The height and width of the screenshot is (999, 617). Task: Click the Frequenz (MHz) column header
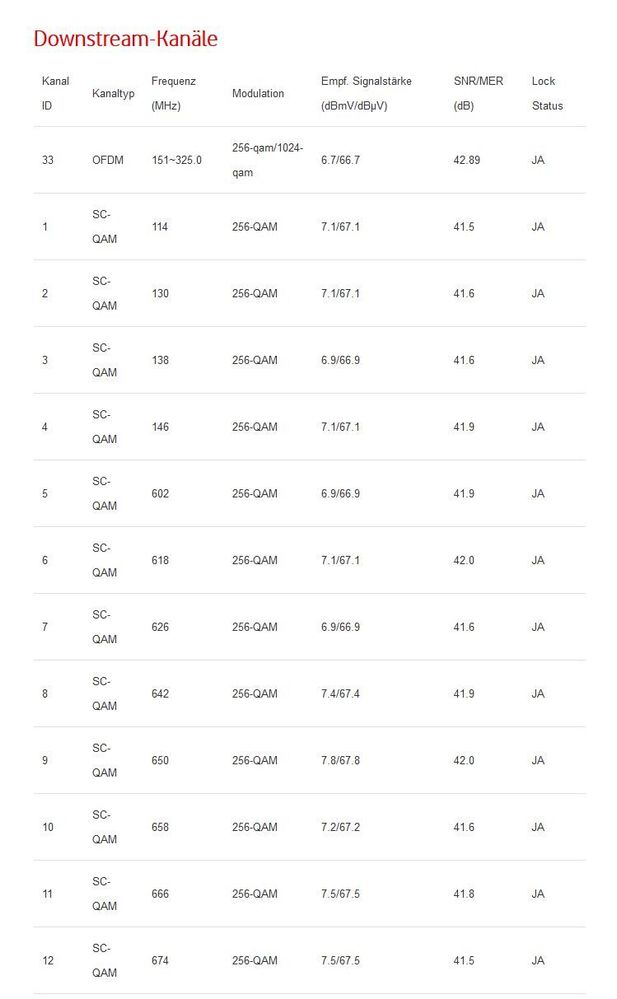[x=173, y=93]
